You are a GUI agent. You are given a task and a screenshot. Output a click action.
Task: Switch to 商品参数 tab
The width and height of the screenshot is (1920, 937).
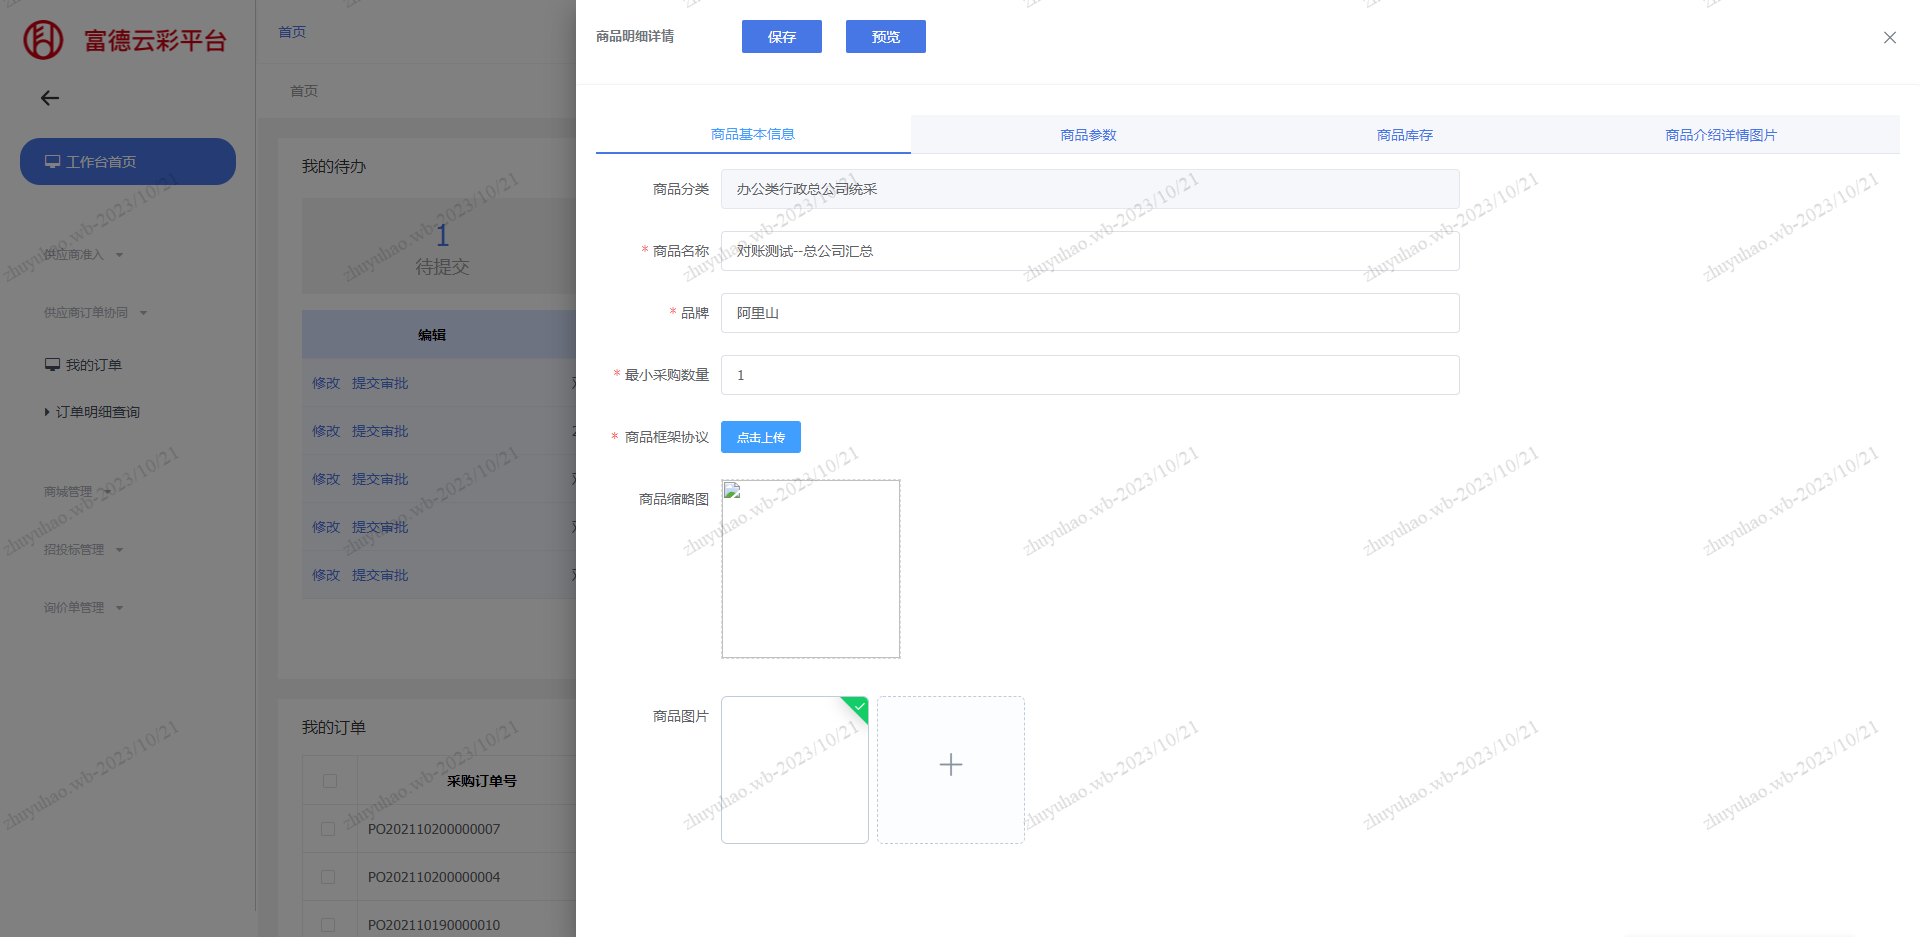coord(1088,135)
